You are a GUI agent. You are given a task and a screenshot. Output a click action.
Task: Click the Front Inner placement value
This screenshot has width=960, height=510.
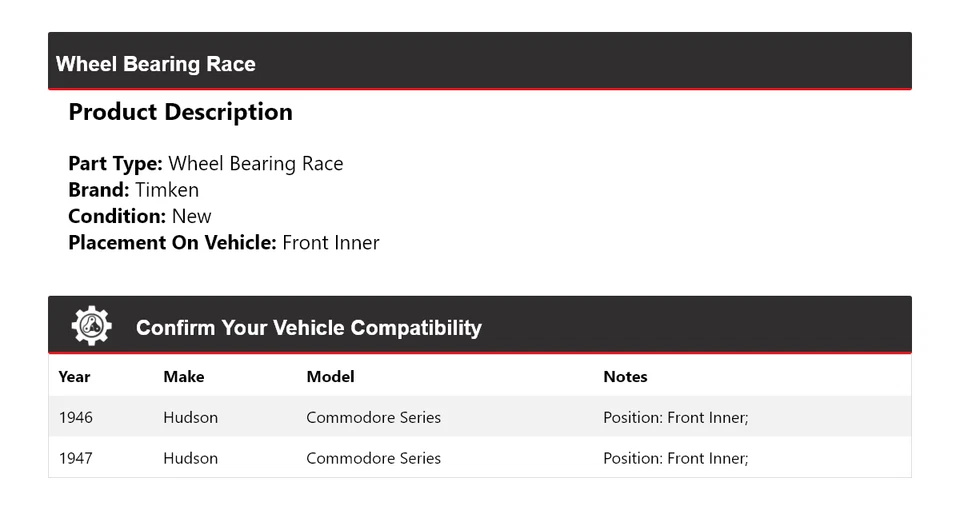pos(331,242)
